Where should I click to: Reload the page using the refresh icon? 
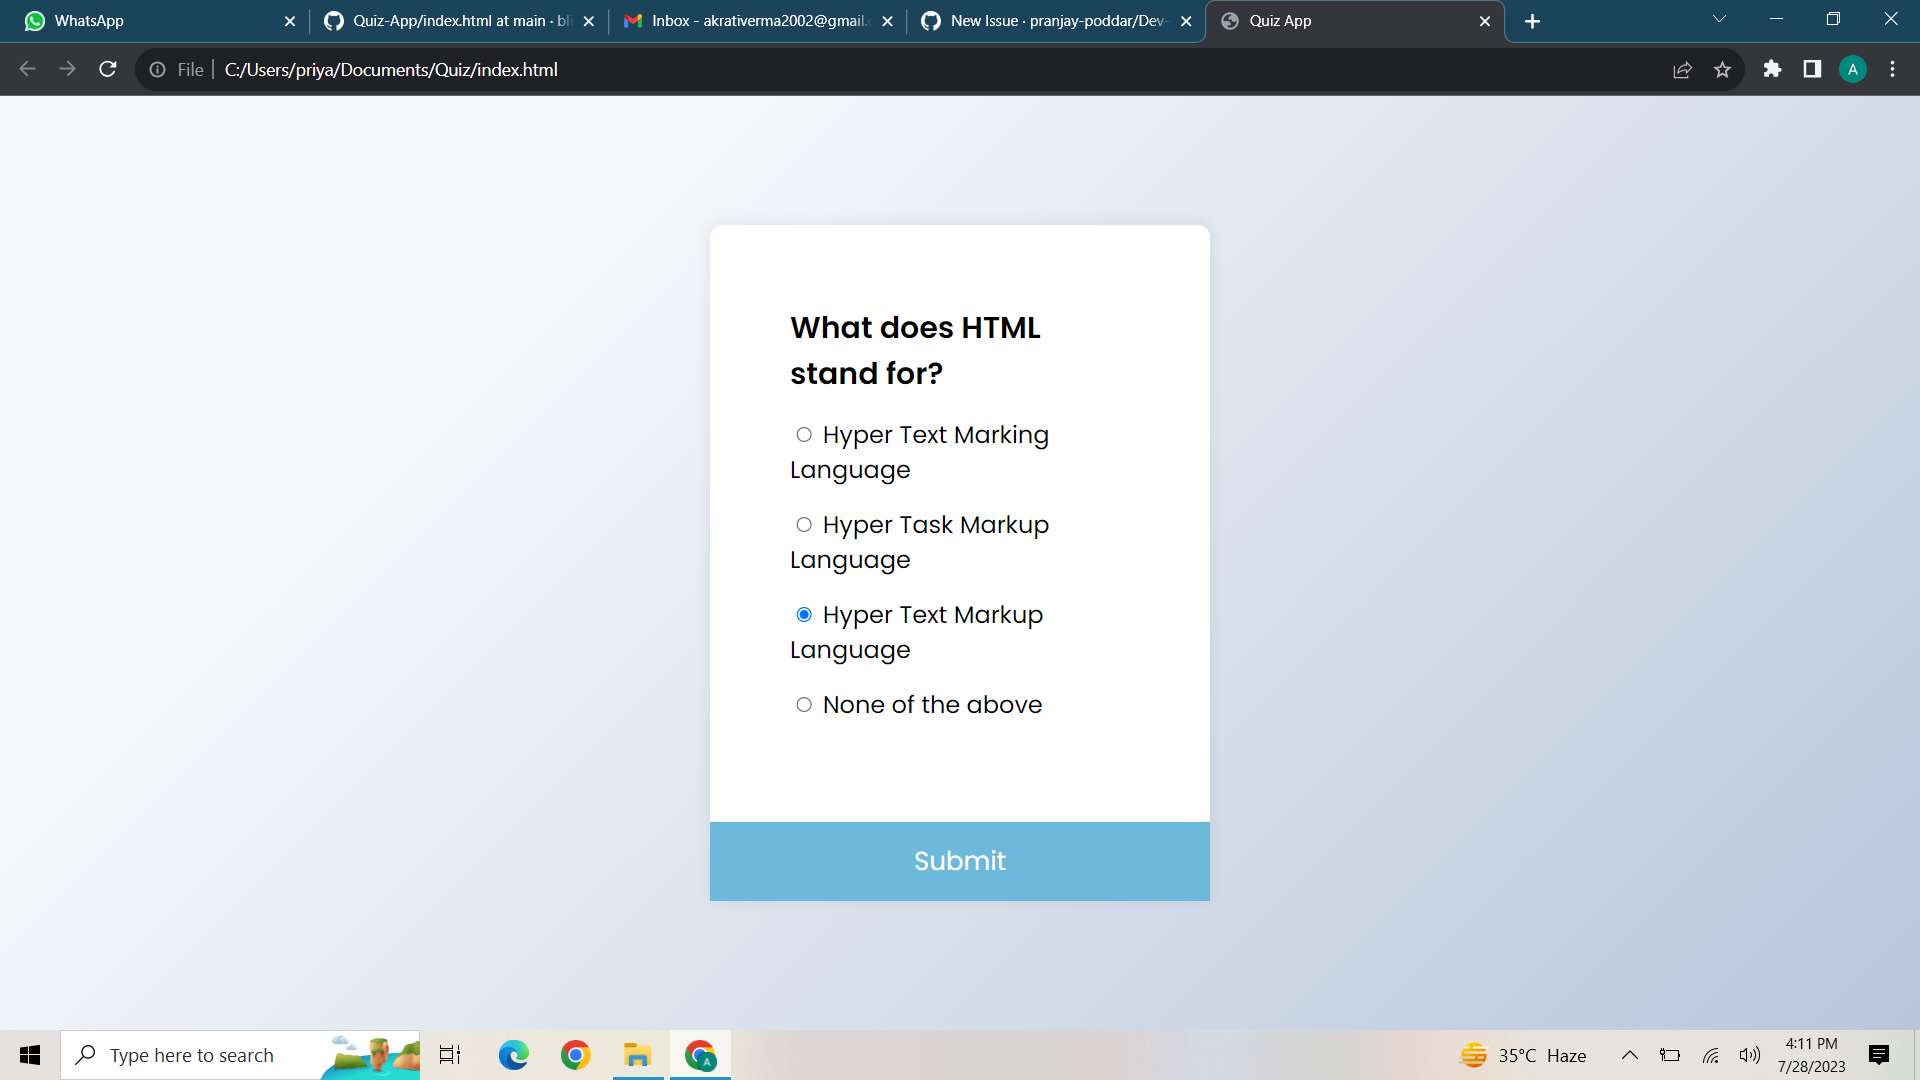click(x=108, y=69)
